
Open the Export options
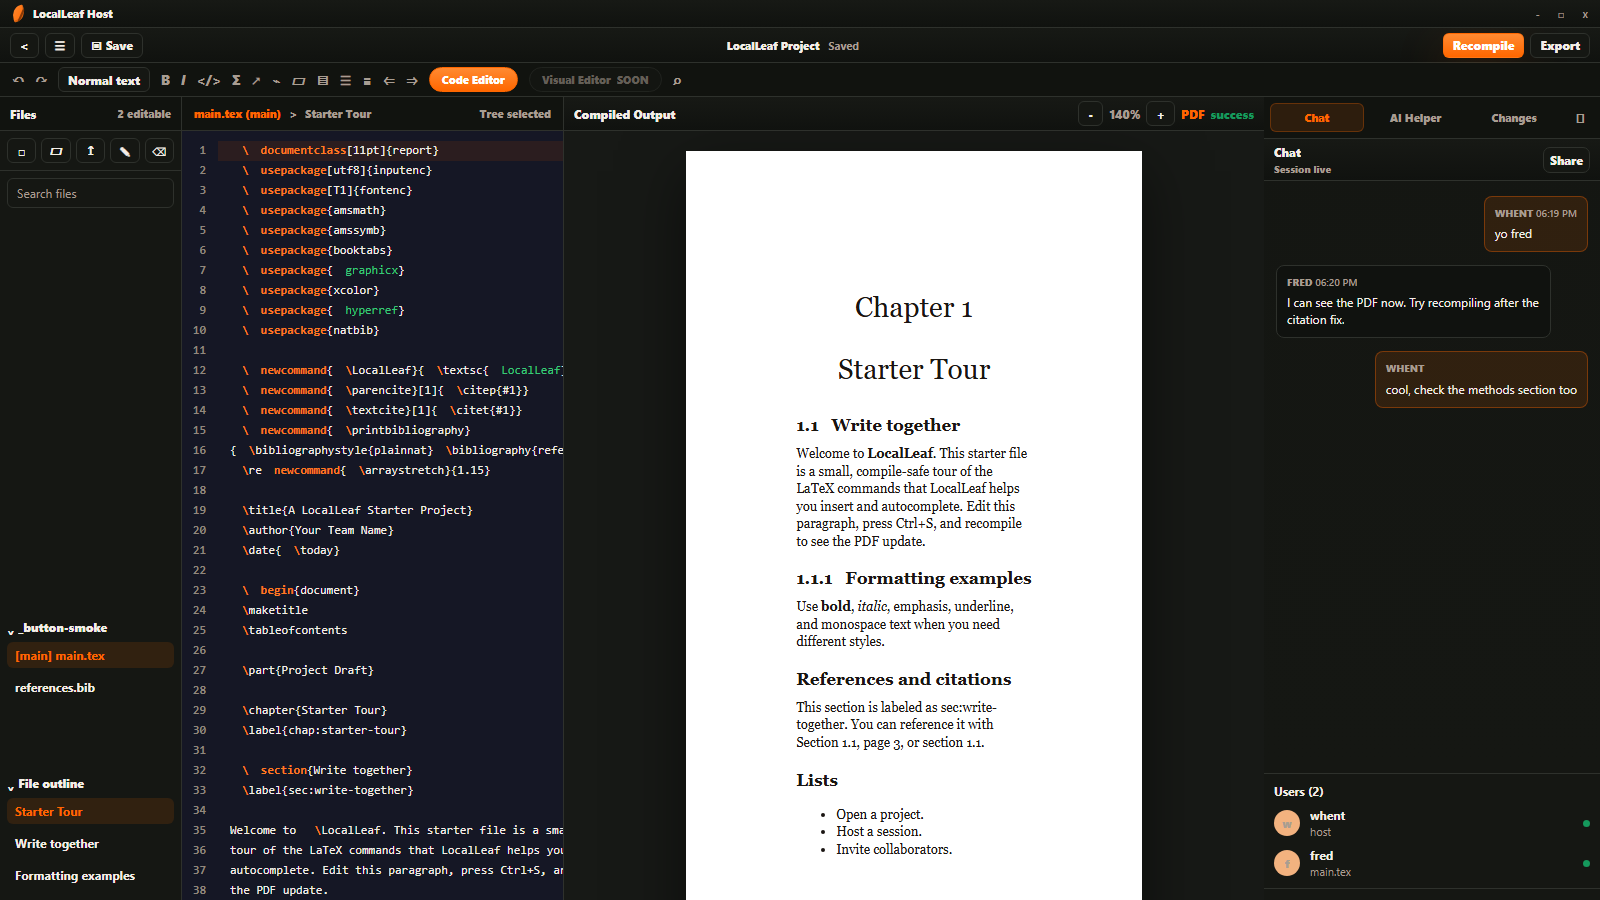1560,46
